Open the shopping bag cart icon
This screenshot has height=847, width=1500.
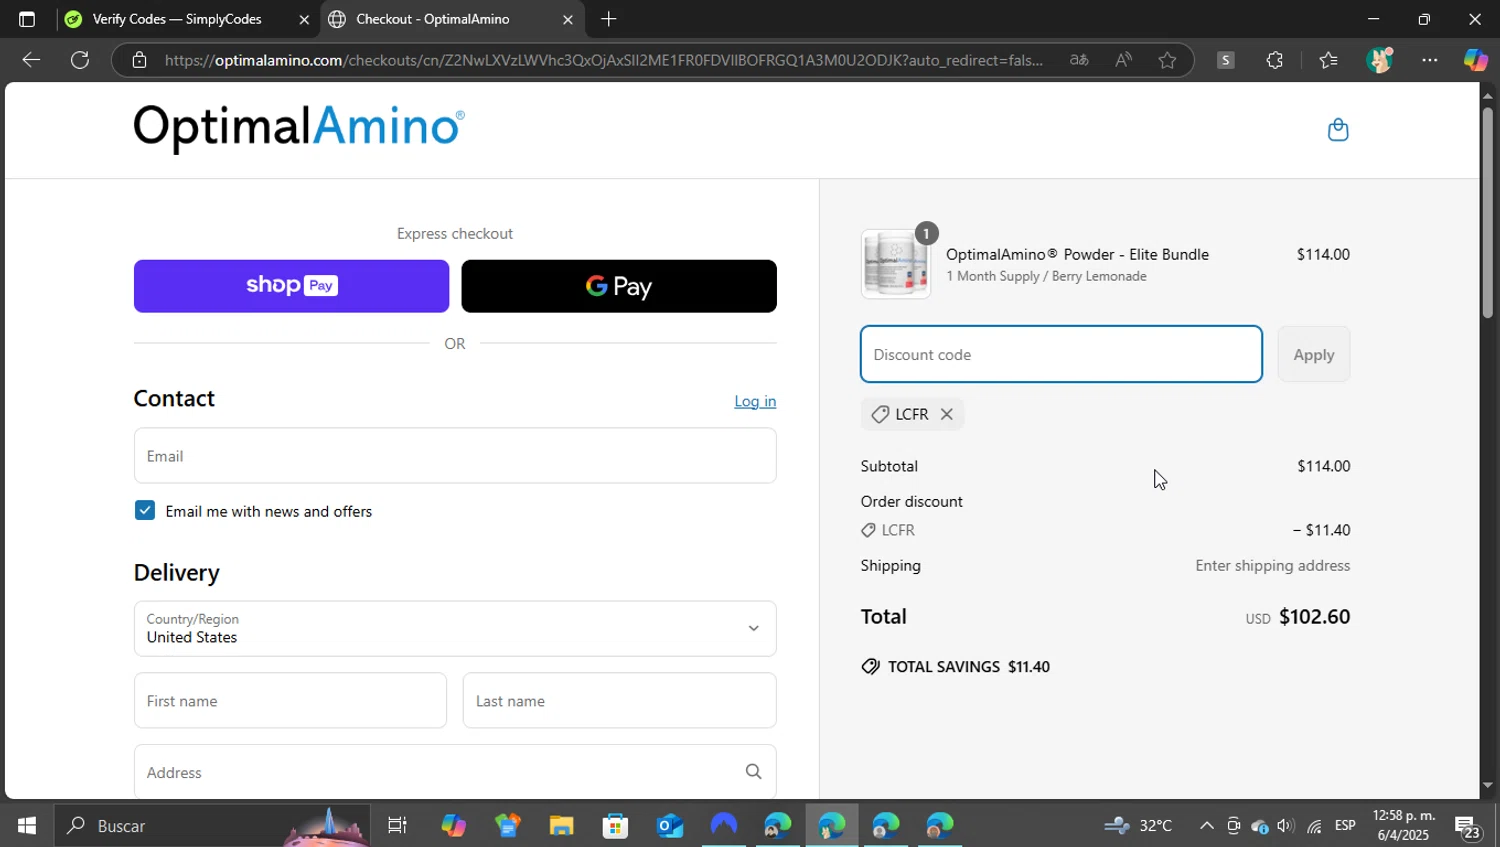pos(1338,130)
